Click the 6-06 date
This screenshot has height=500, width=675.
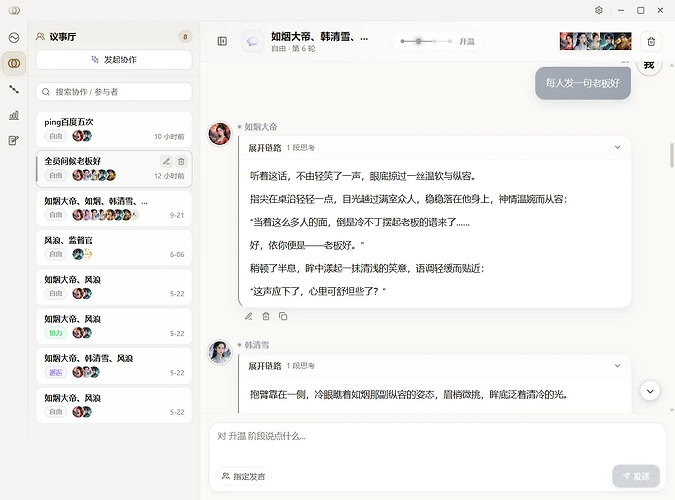177,255
